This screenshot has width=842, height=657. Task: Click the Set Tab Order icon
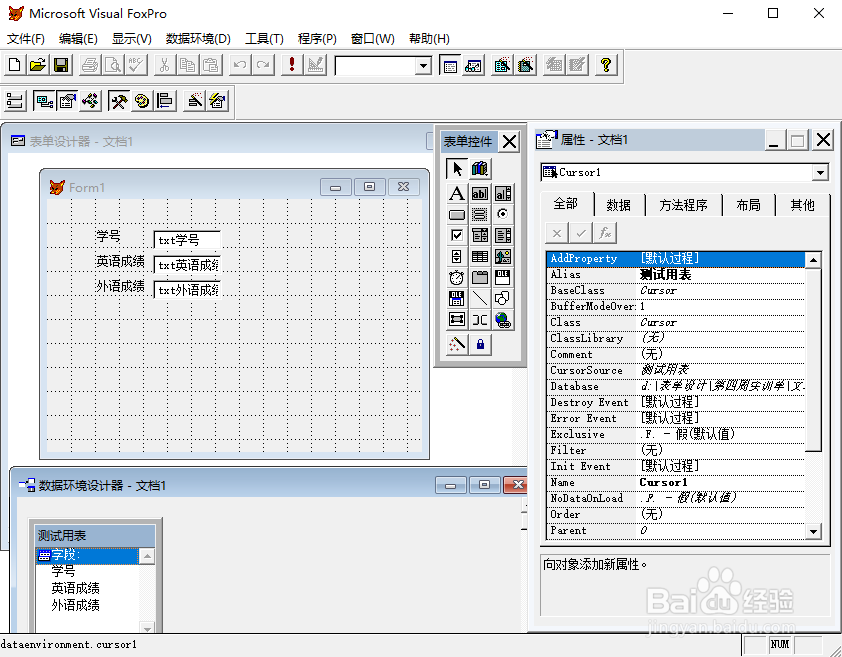click(14, 100)
